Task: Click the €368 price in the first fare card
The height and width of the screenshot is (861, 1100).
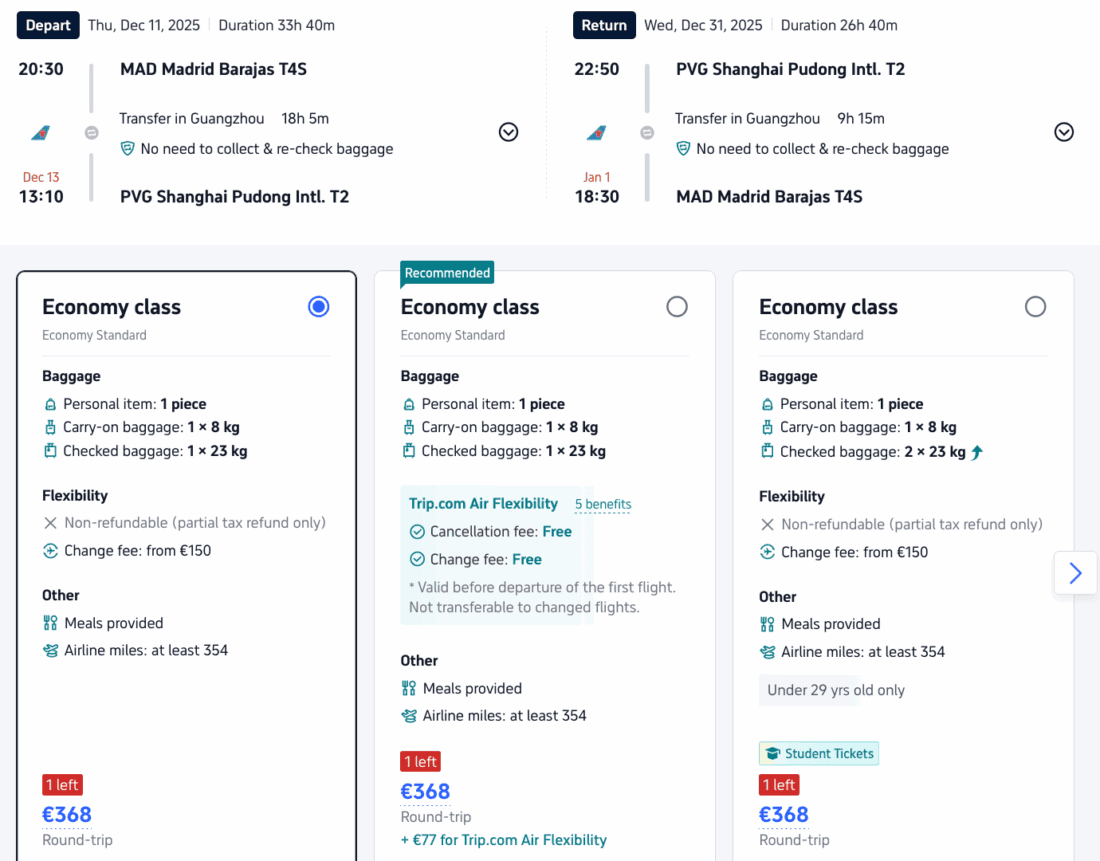Action: point(67,815)
